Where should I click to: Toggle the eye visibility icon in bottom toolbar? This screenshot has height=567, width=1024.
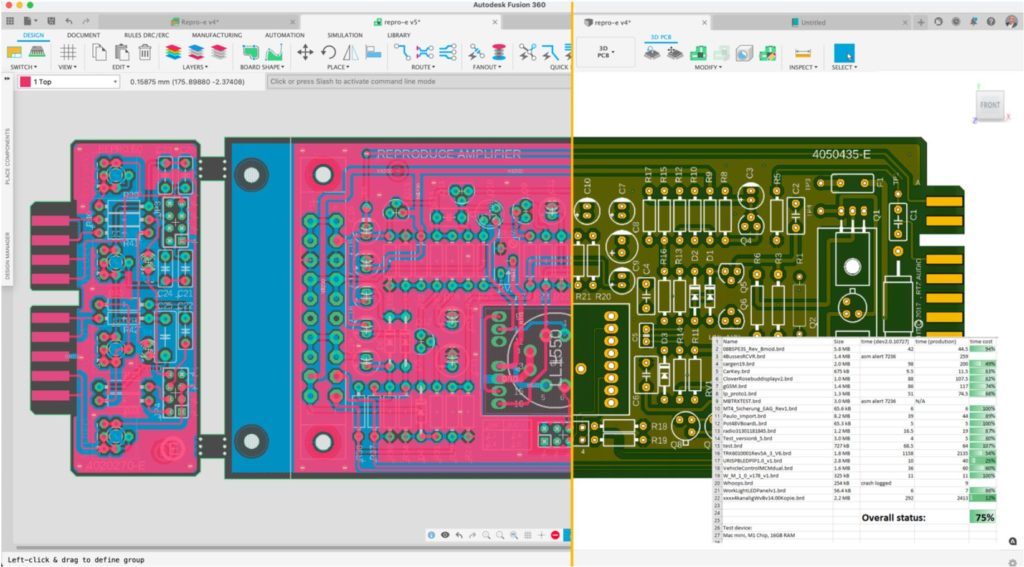click(445, 535)
